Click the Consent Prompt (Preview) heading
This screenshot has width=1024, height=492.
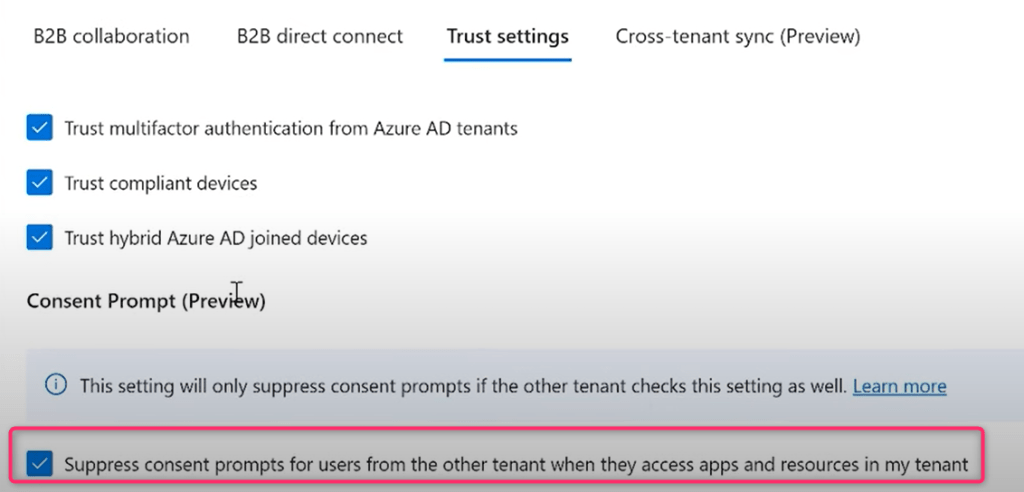tap(146, 301)
